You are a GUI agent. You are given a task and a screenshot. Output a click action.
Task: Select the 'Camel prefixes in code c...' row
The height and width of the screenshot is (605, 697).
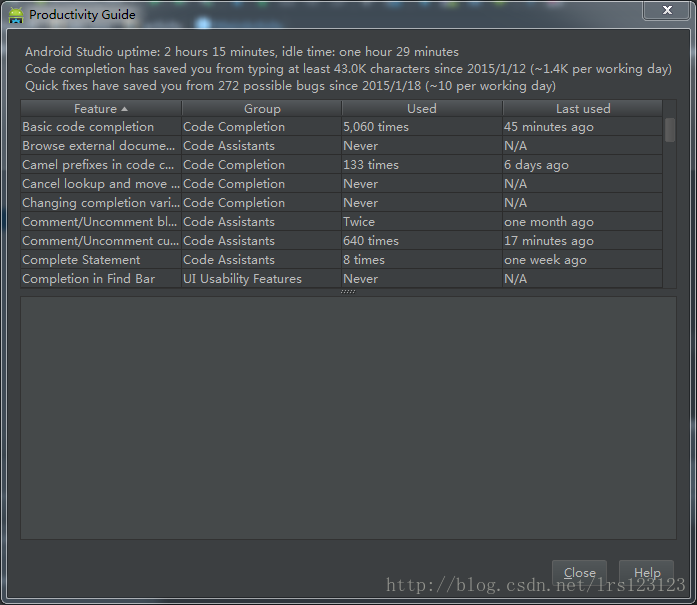click(341, 165)
